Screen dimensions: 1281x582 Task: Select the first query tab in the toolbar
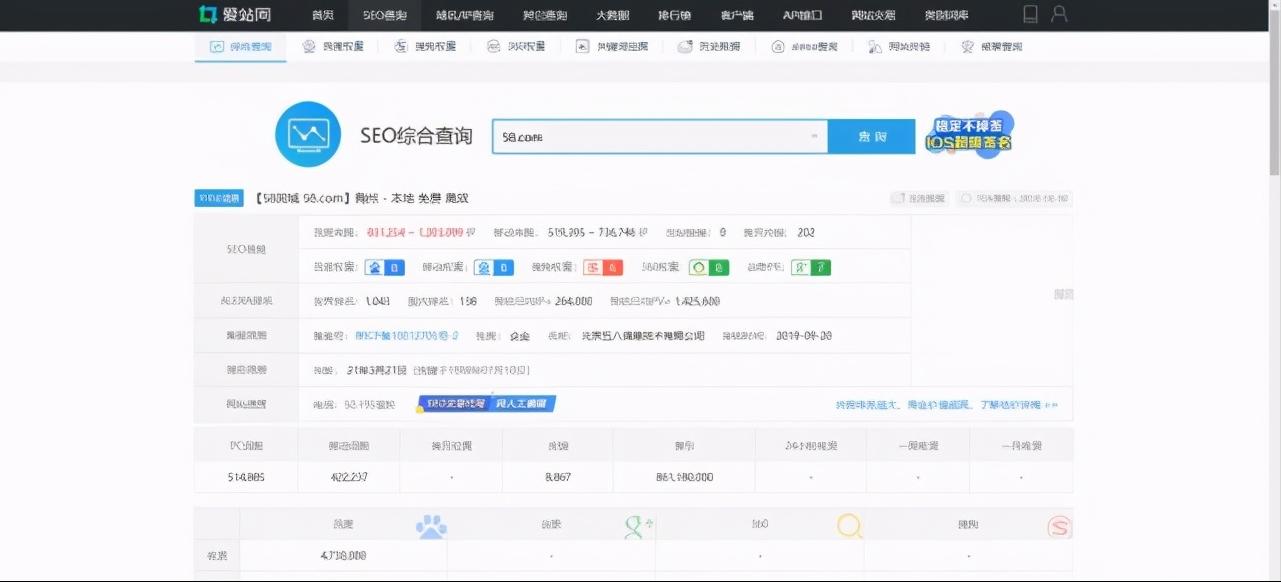[x=240, y=45]
